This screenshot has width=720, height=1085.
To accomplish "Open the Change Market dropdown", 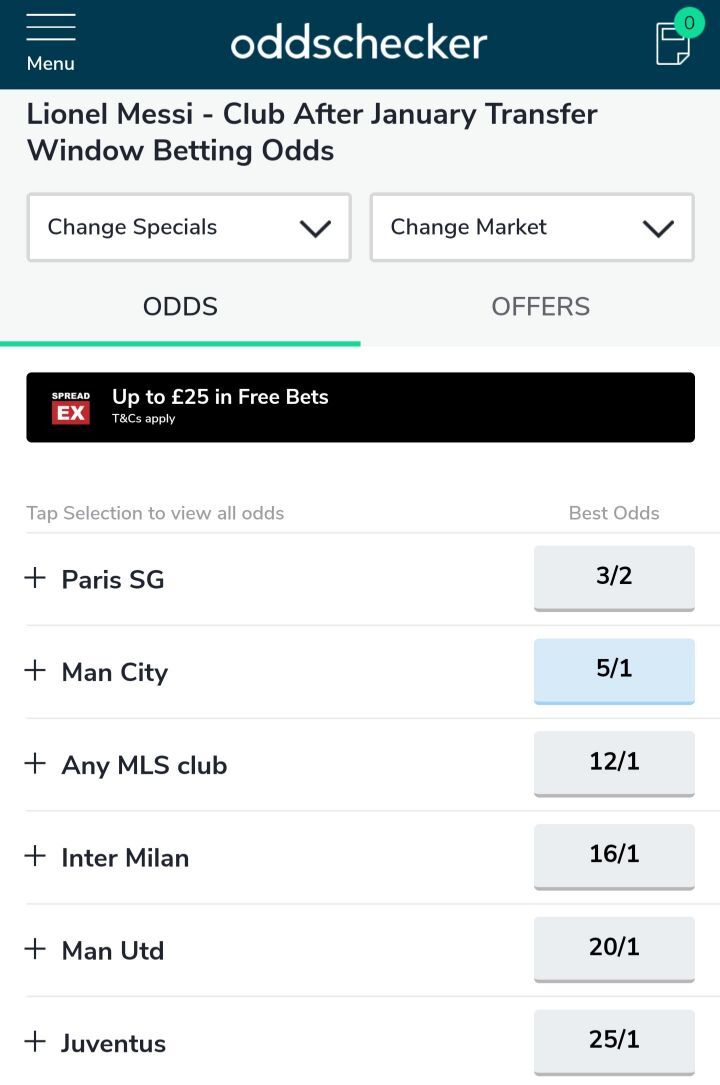I will [532, 228].
